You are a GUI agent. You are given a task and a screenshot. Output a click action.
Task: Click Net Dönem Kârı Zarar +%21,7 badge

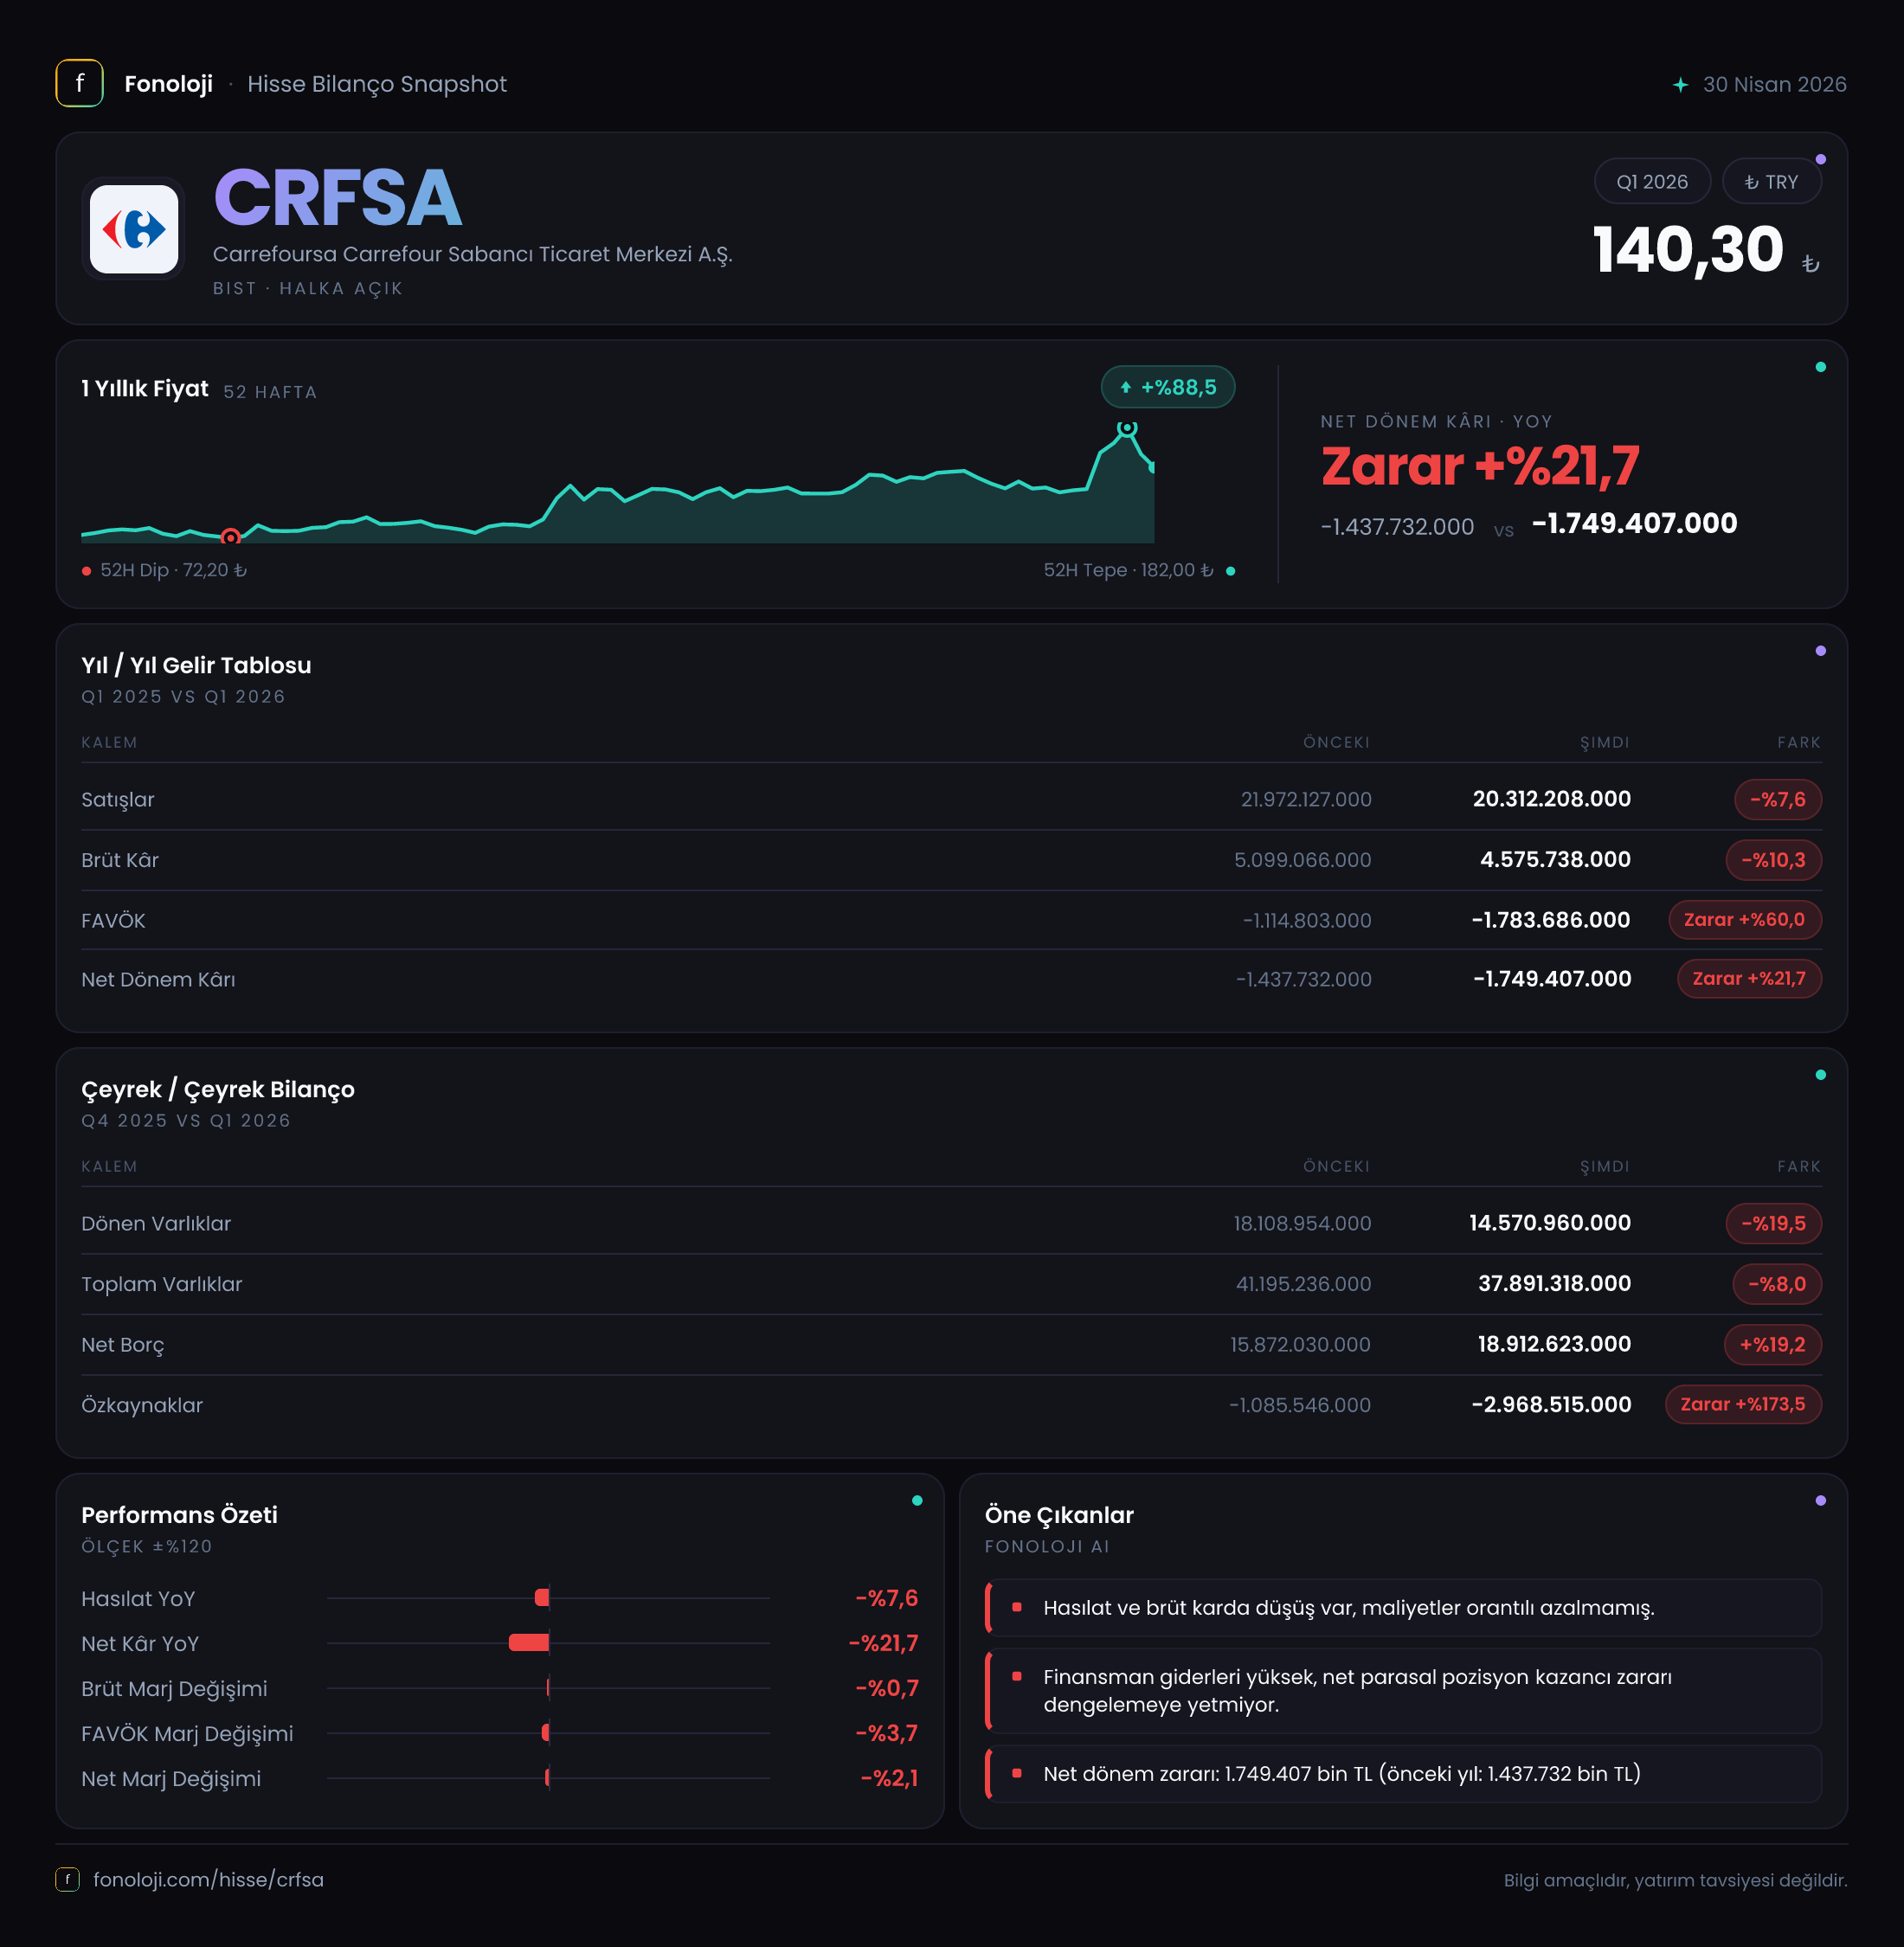click(x=1748, y=978)
